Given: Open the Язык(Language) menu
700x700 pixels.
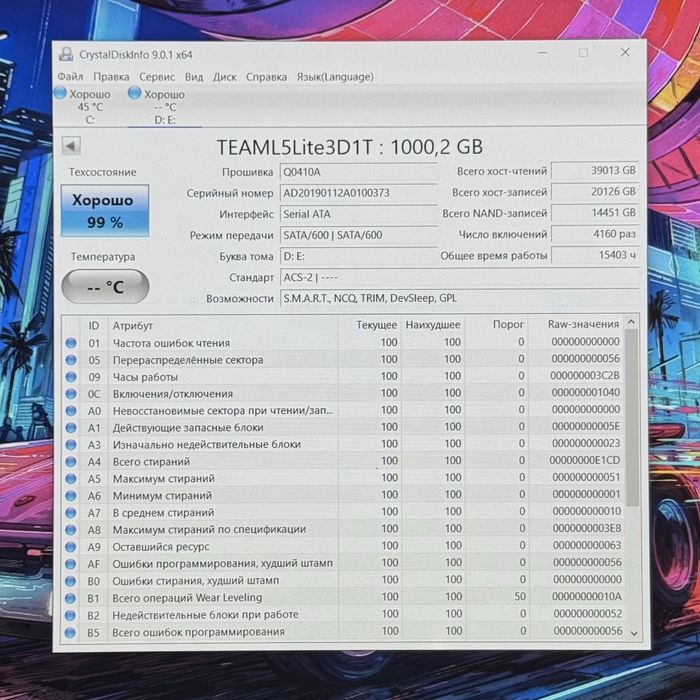Looking at the screenshot, I should pyautogui.click(x=335, y=77).
